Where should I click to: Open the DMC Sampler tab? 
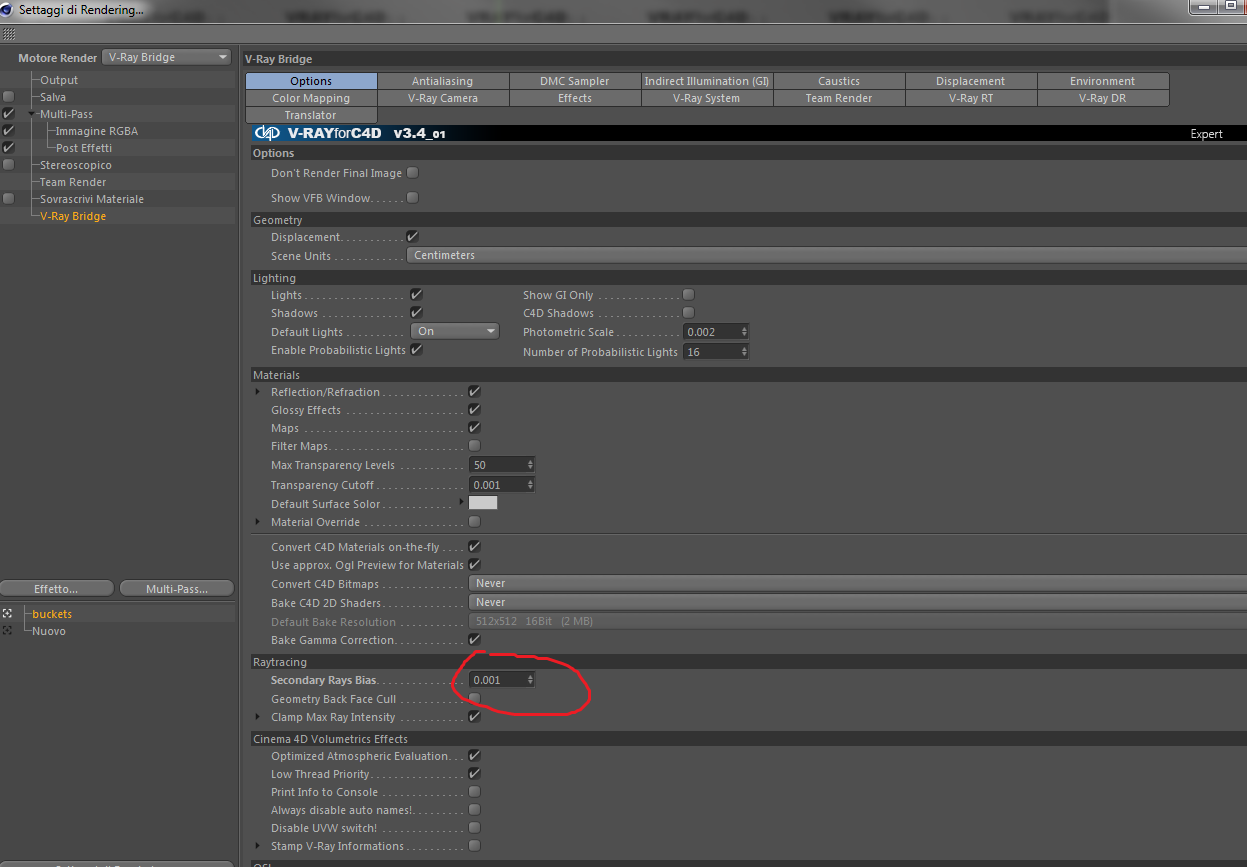[575, 81]
